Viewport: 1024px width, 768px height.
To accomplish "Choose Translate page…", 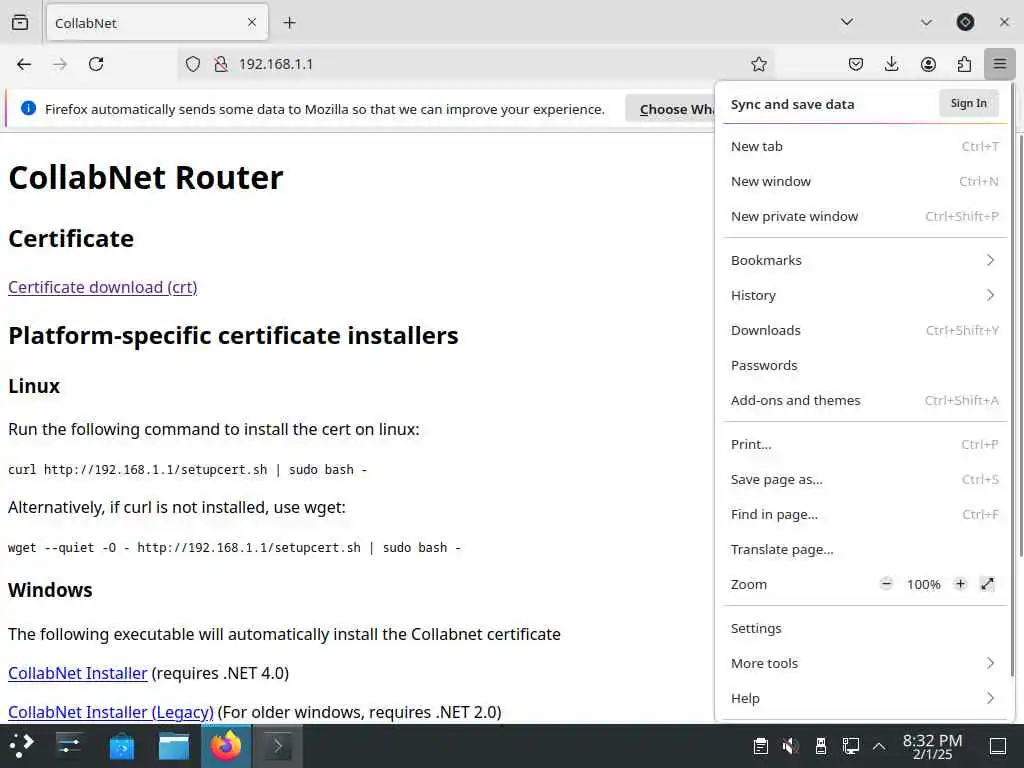I will (x=865, y=550).
